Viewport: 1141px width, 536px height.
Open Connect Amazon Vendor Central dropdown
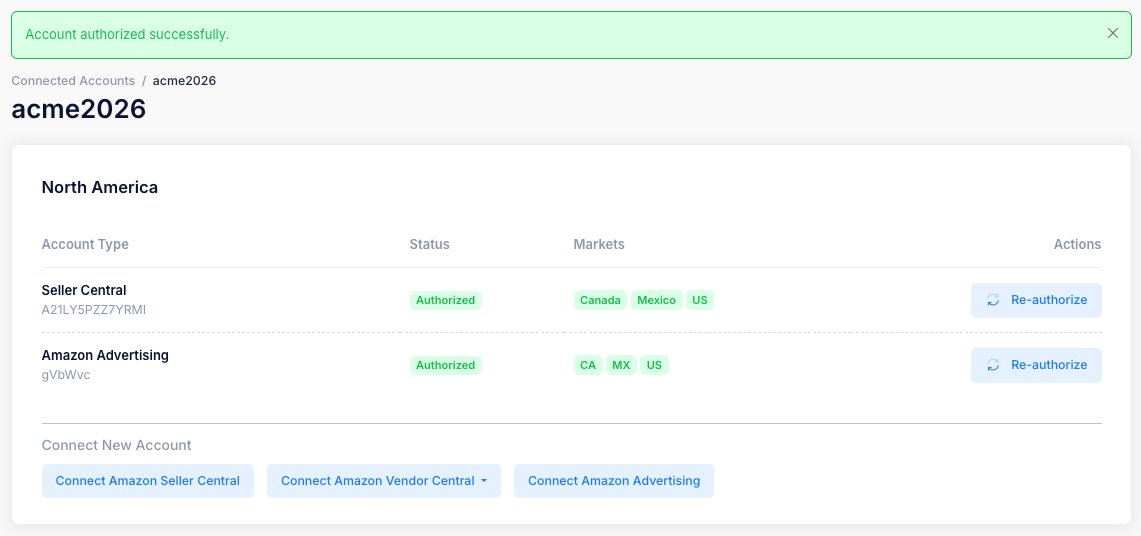pyautogui.click(x=383, y=481)
